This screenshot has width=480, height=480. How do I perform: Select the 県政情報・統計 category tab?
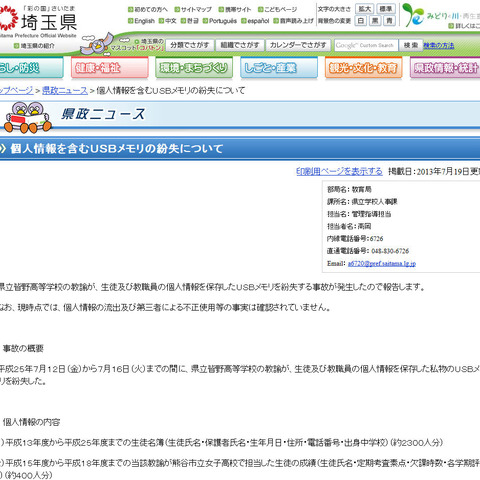coord(445,68)
